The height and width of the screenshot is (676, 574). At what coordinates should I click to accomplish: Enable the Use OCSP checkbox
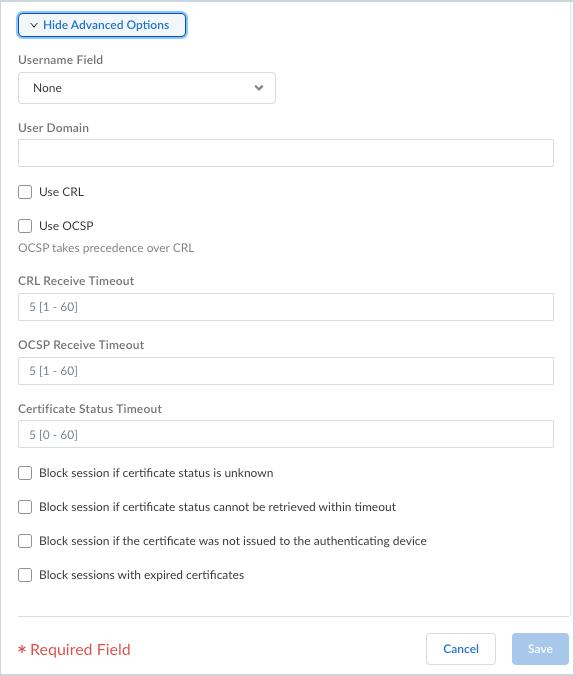(x=25, y=226)
